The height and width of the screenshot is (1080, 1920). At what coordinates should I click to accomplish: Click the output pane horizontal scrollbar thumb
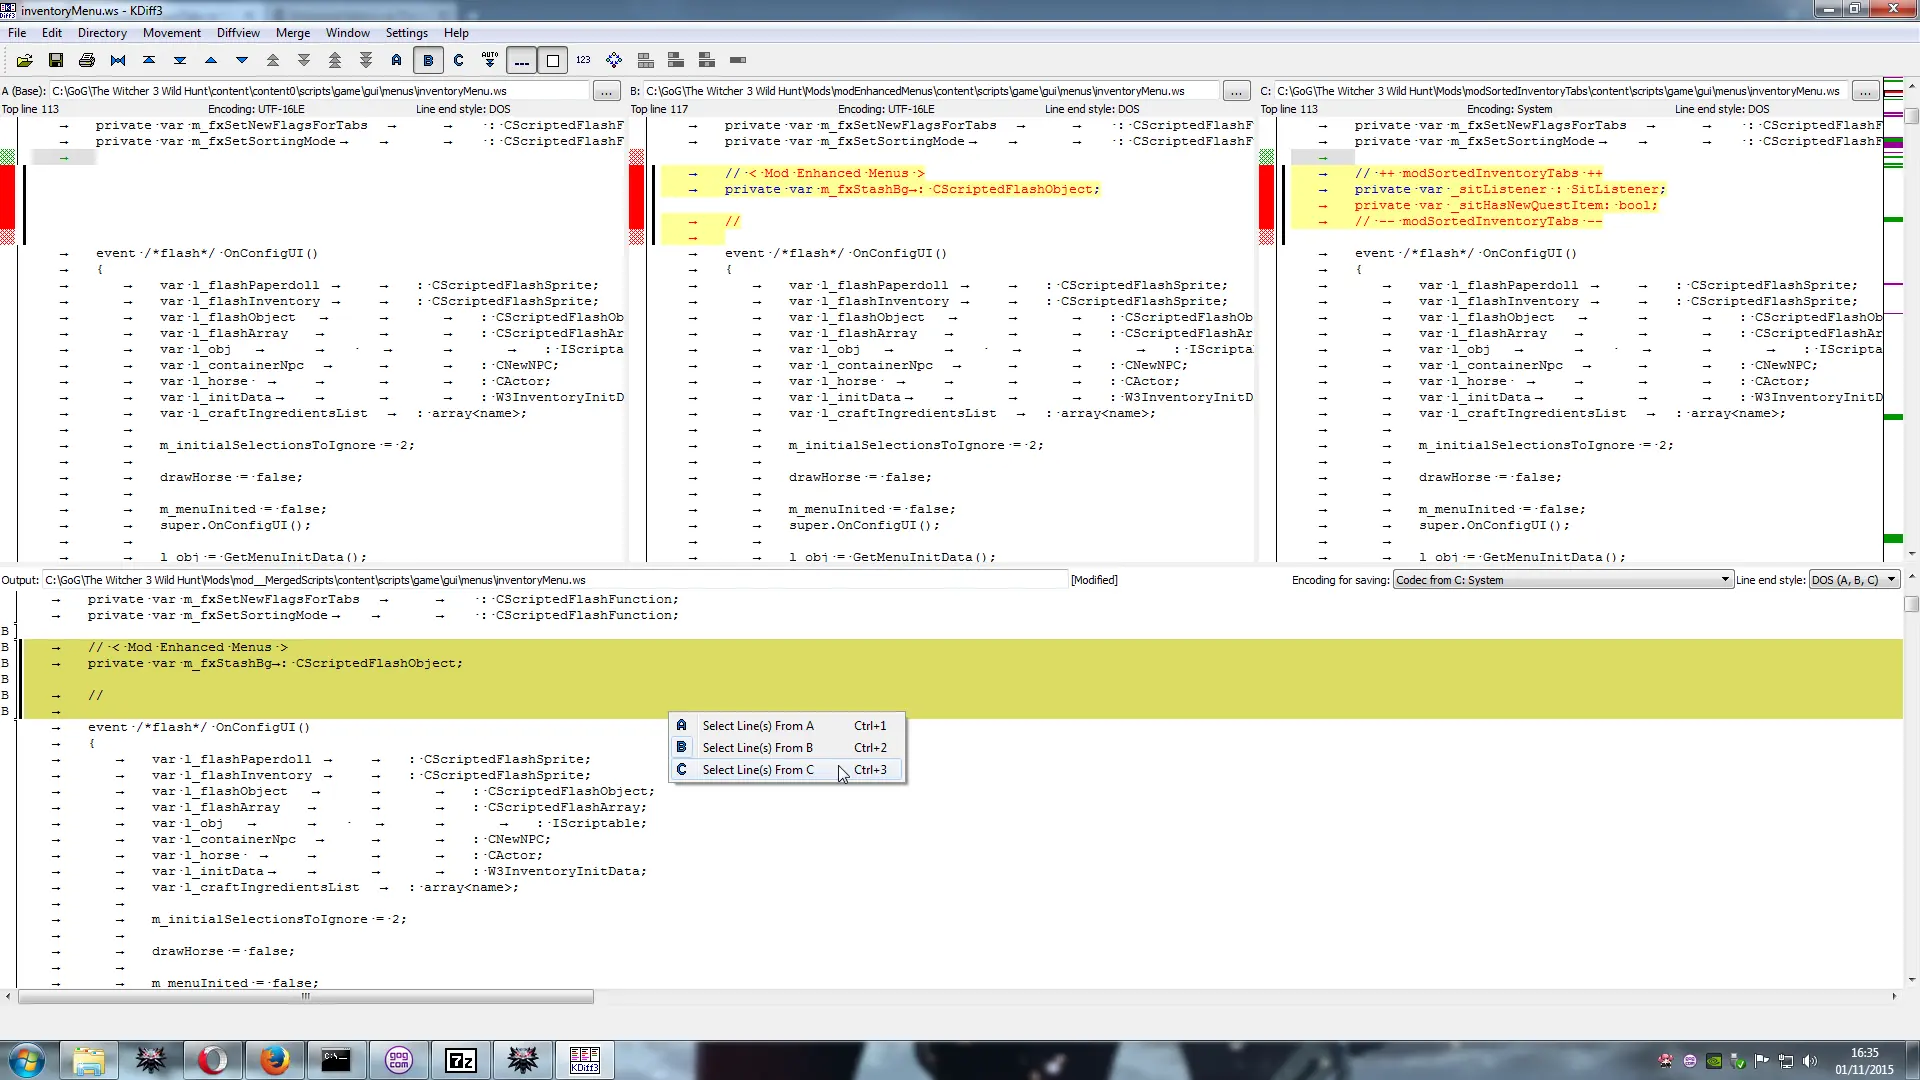[306, 997]
